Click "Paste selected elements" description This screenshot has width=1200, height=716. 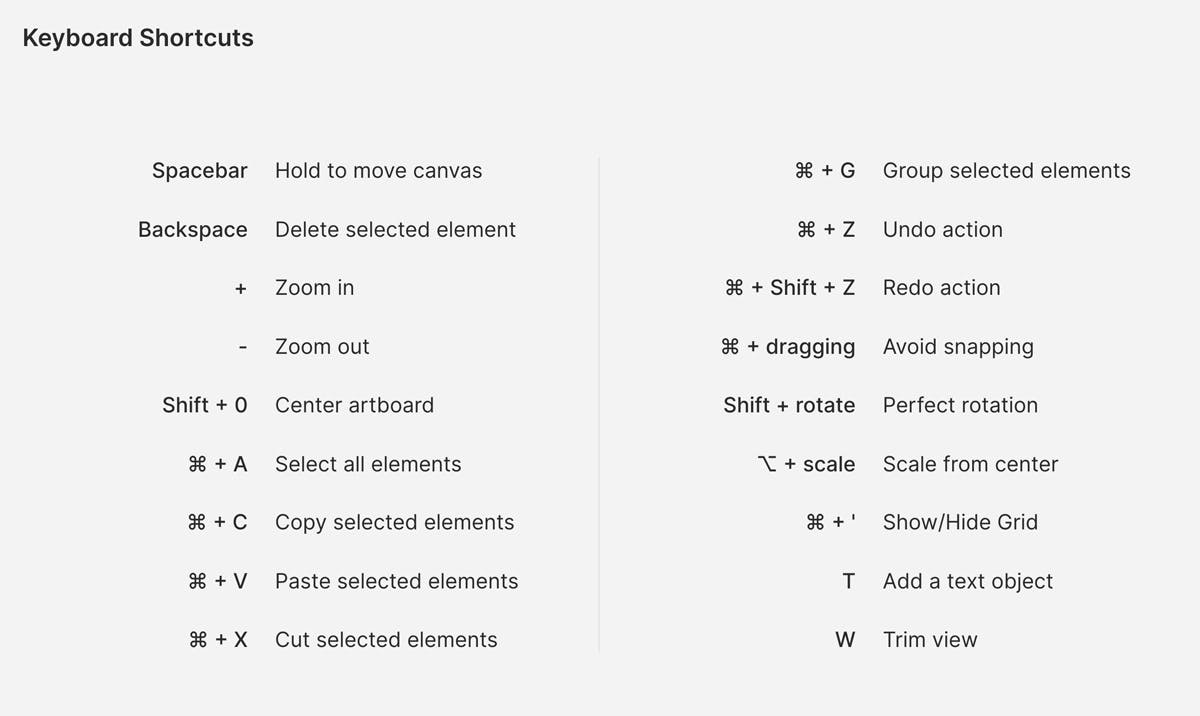396,581
